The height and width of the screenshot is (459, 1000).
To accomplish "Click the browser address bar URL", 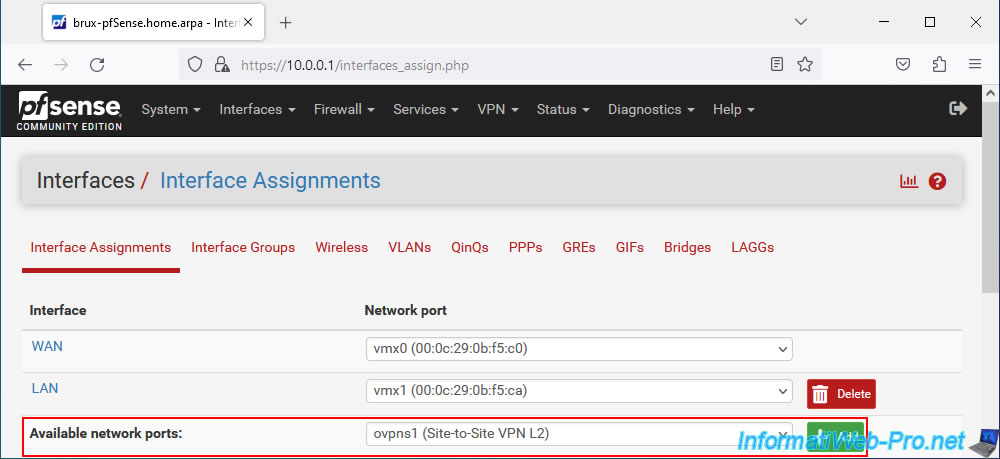I will 355,65.
